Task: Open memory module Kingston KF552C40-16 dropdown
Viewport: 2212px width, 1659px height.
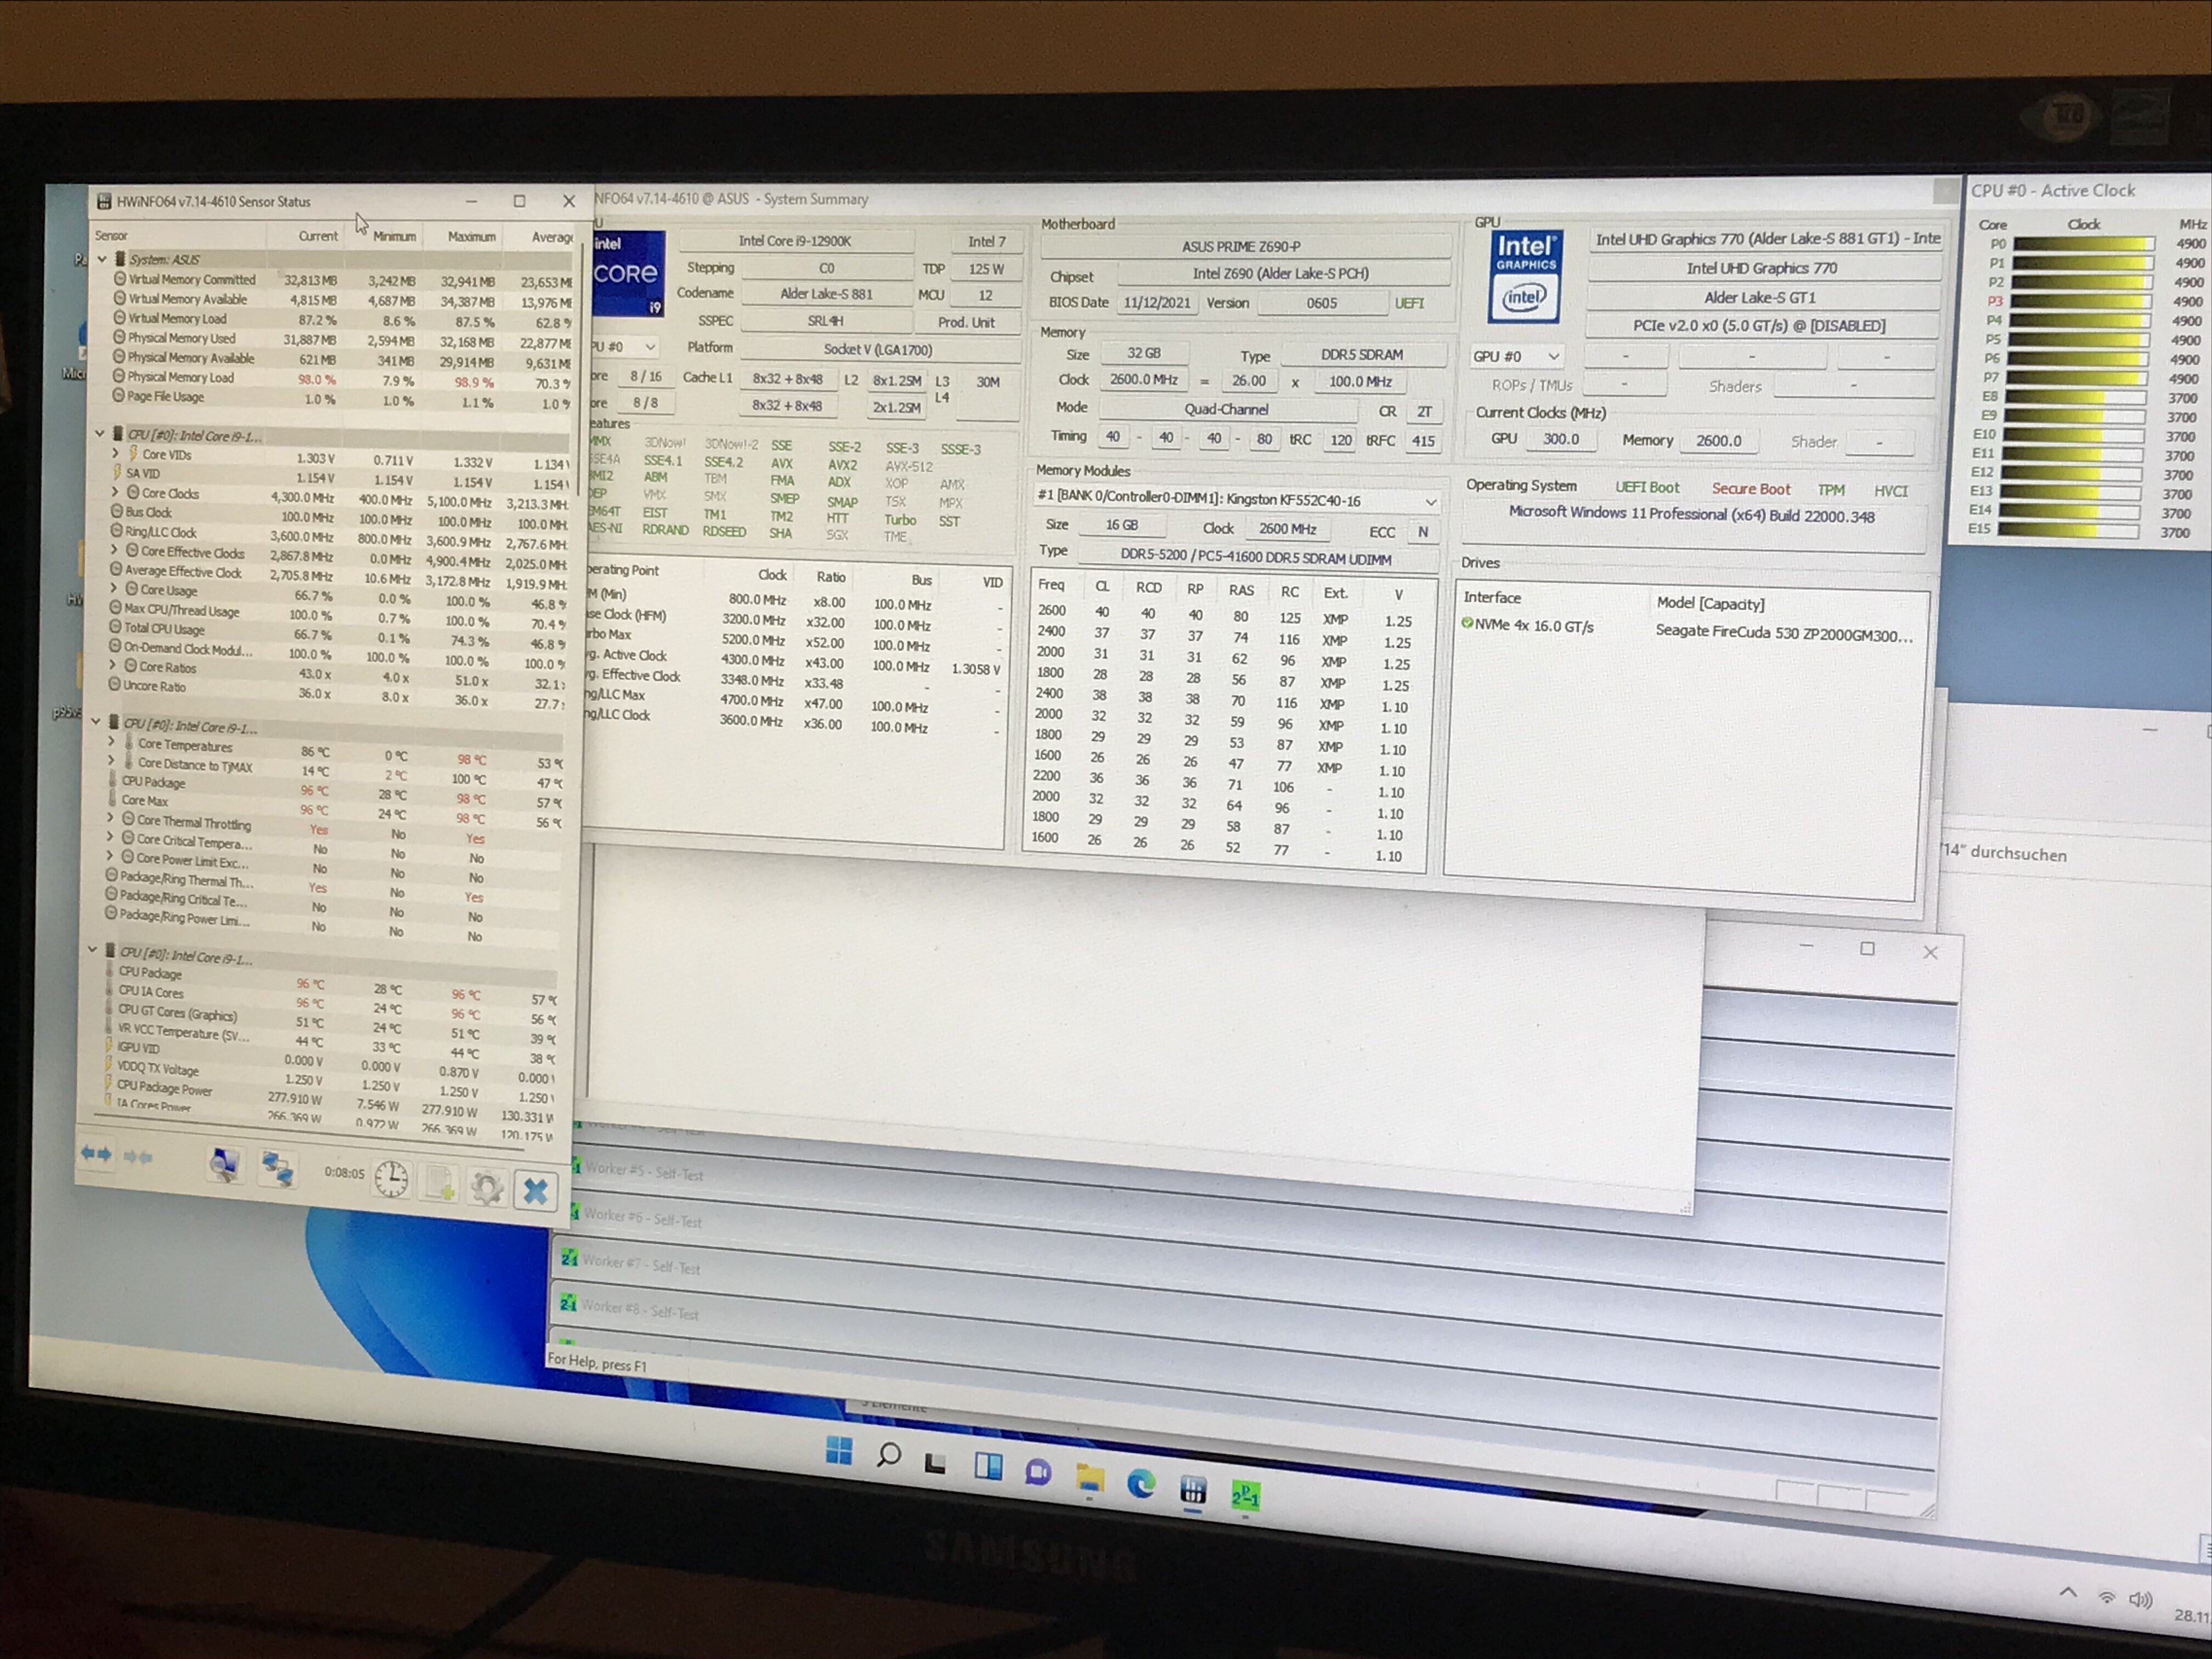Action: click(x=1237, y=499)
